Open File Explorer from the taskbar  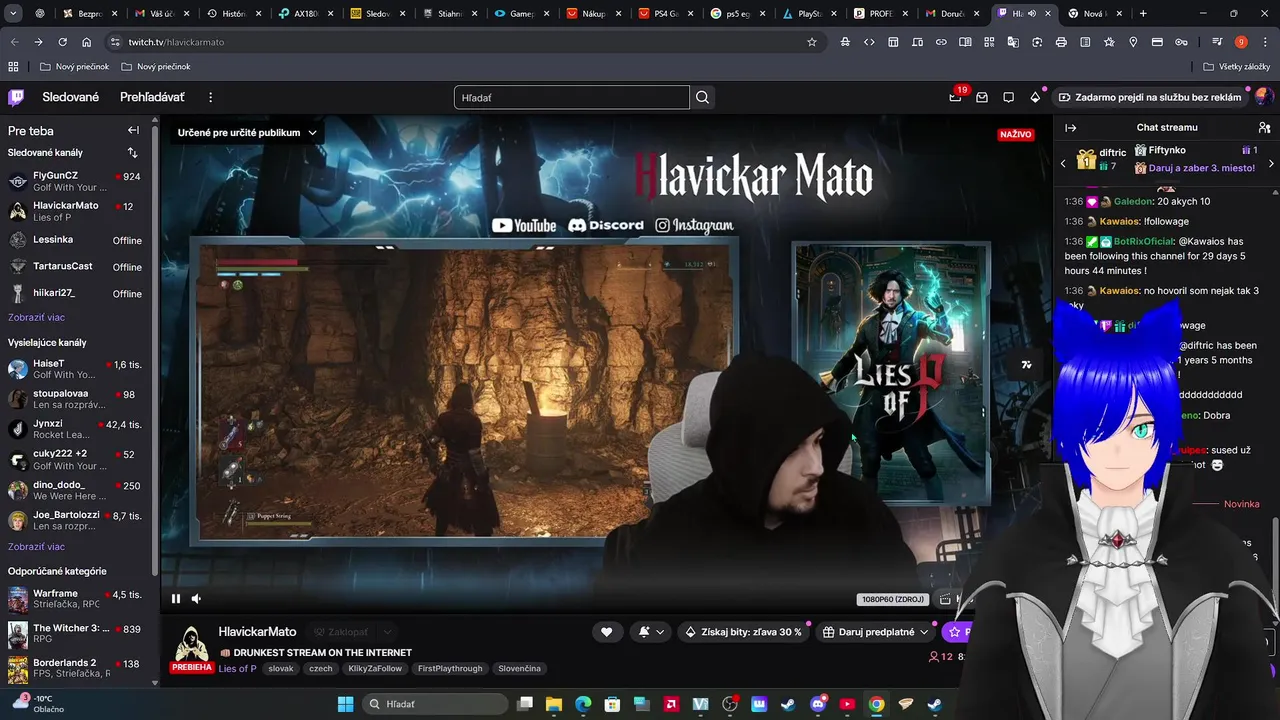pyautogui.click(x=554, y=704)
